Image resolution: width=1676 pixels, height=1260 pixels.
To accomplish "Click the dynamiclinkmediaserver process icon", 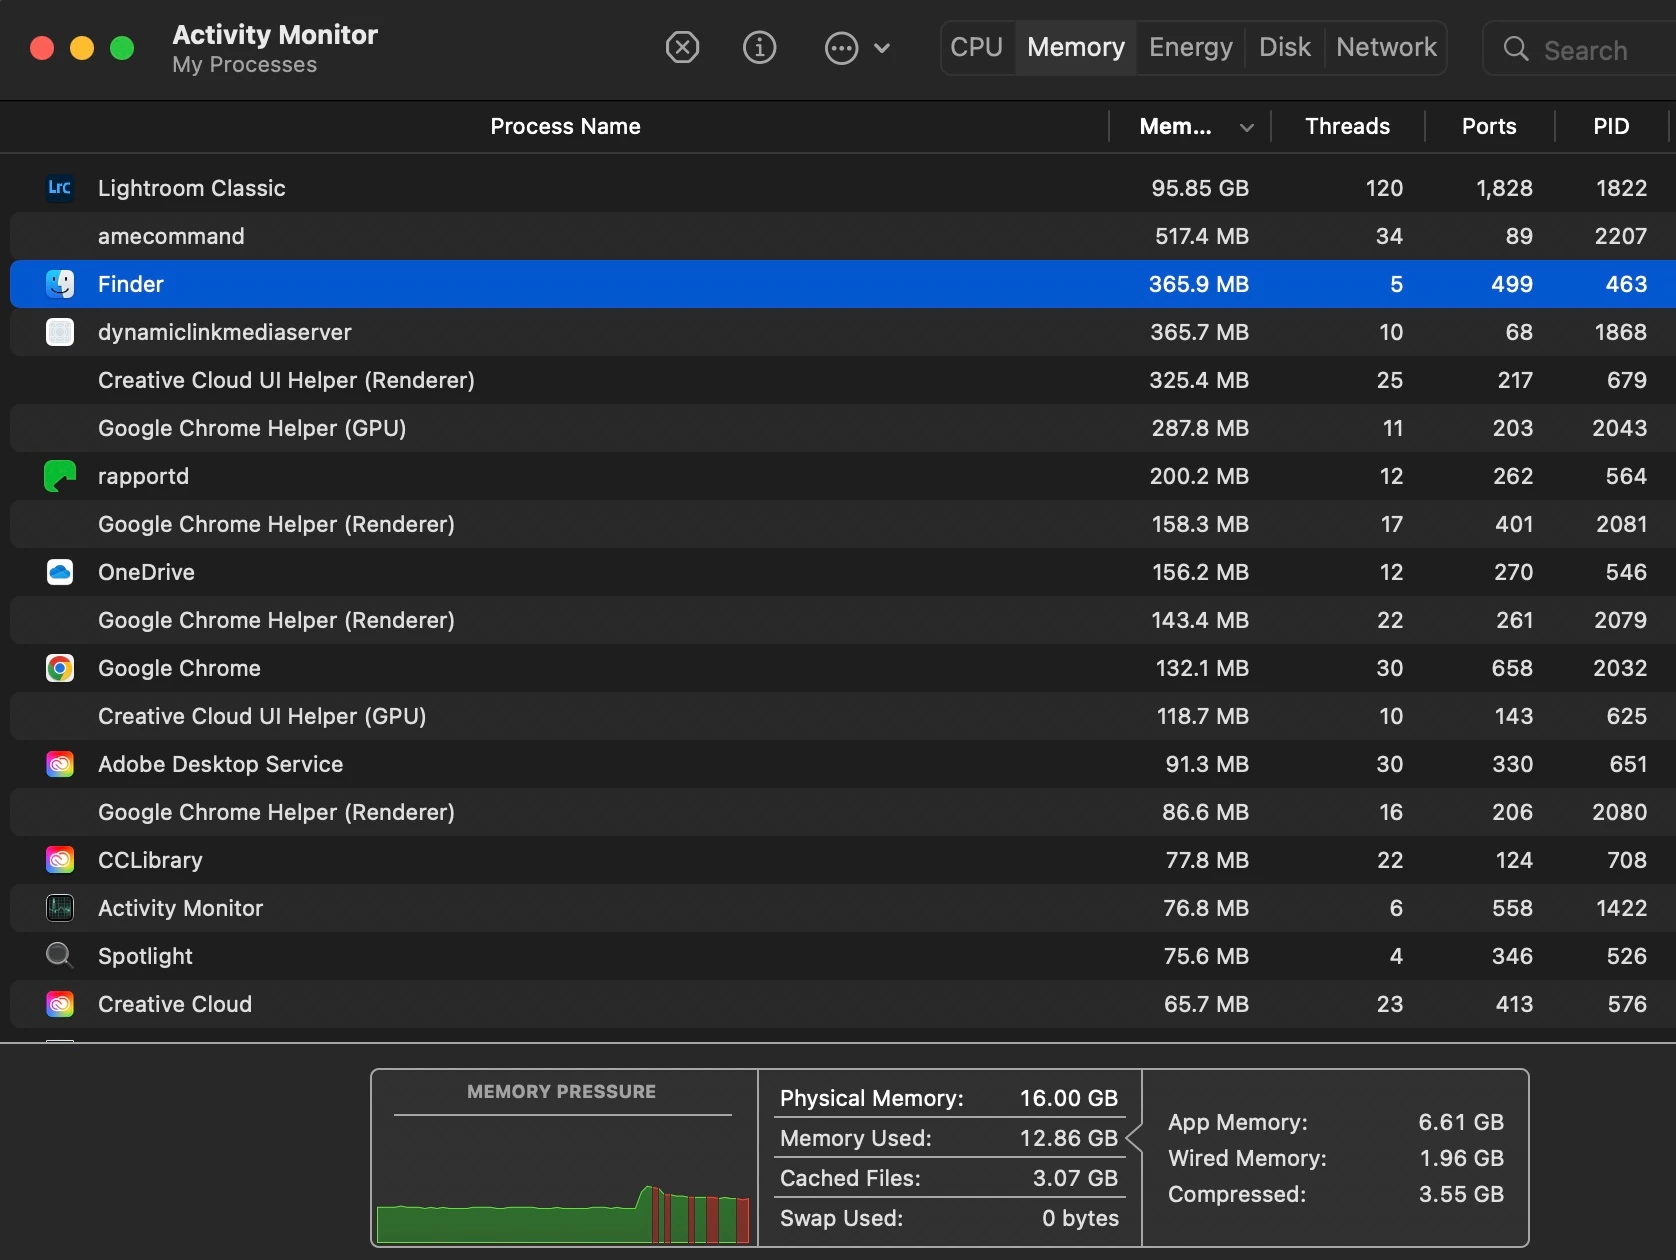I will (60, 332).
